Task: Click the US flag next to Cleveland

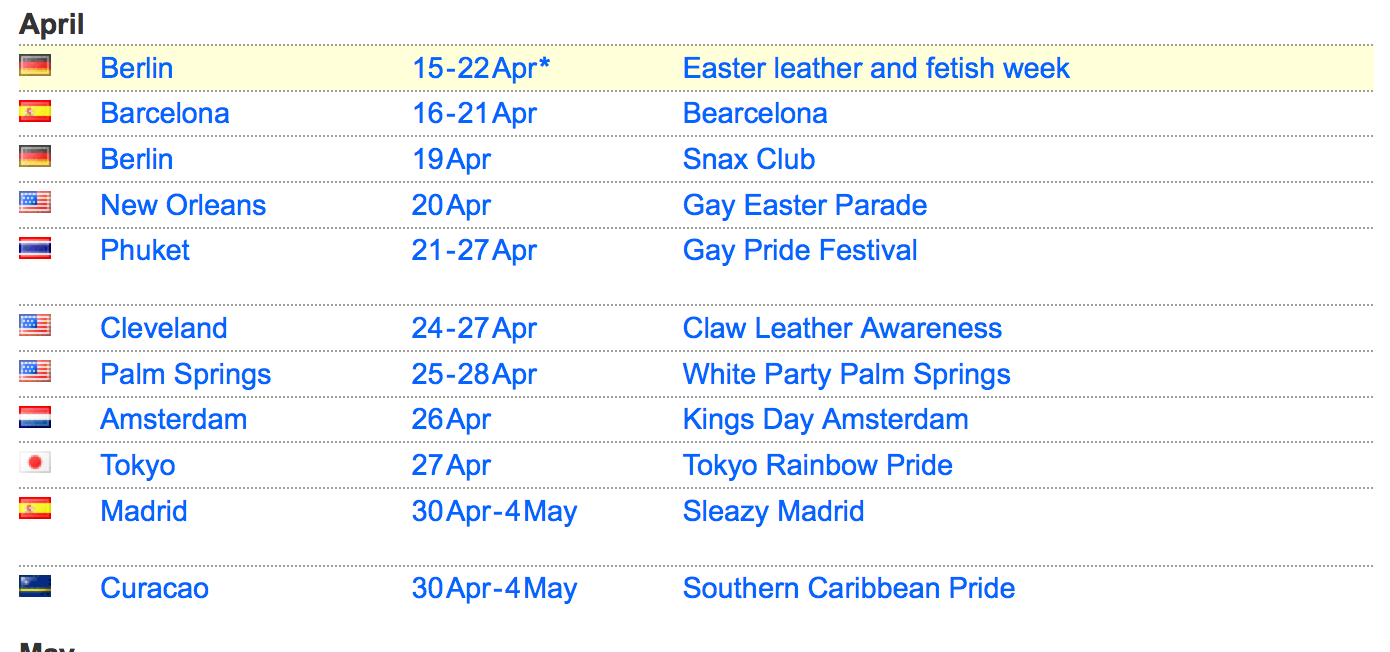Action: coord(35,326)
